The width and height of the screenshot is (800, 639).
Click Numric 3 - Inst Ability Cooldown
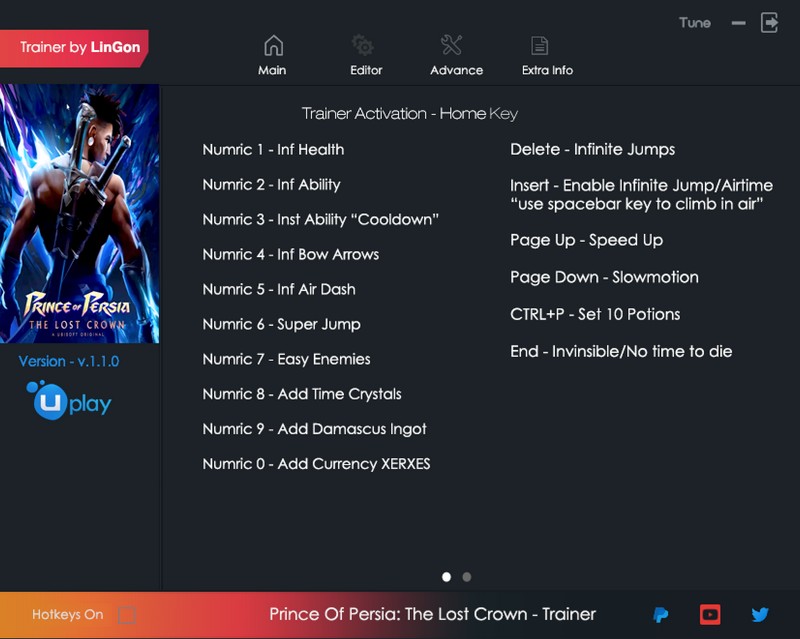tap(320, 220)
